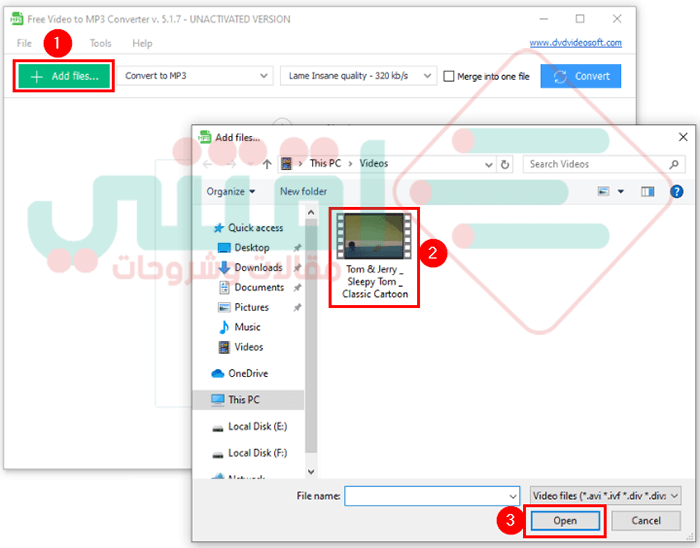This screenshot has width=700, height=548.
Task: Select Documents in navigation pane
Action: click(251, 287)
